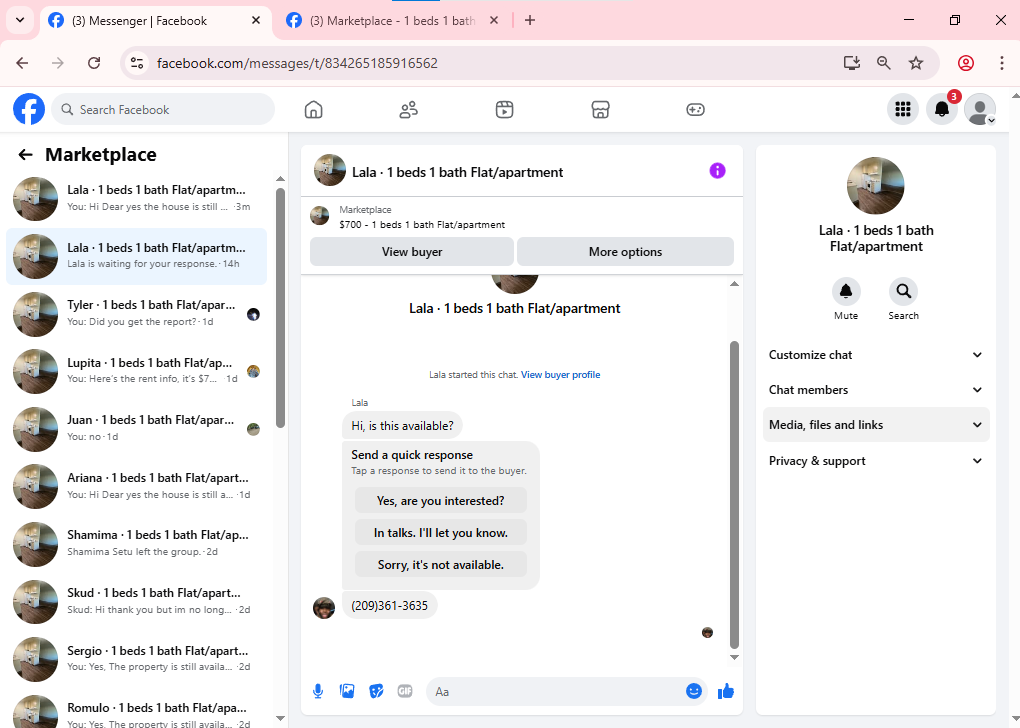Send a thumbs-up like

726,691
